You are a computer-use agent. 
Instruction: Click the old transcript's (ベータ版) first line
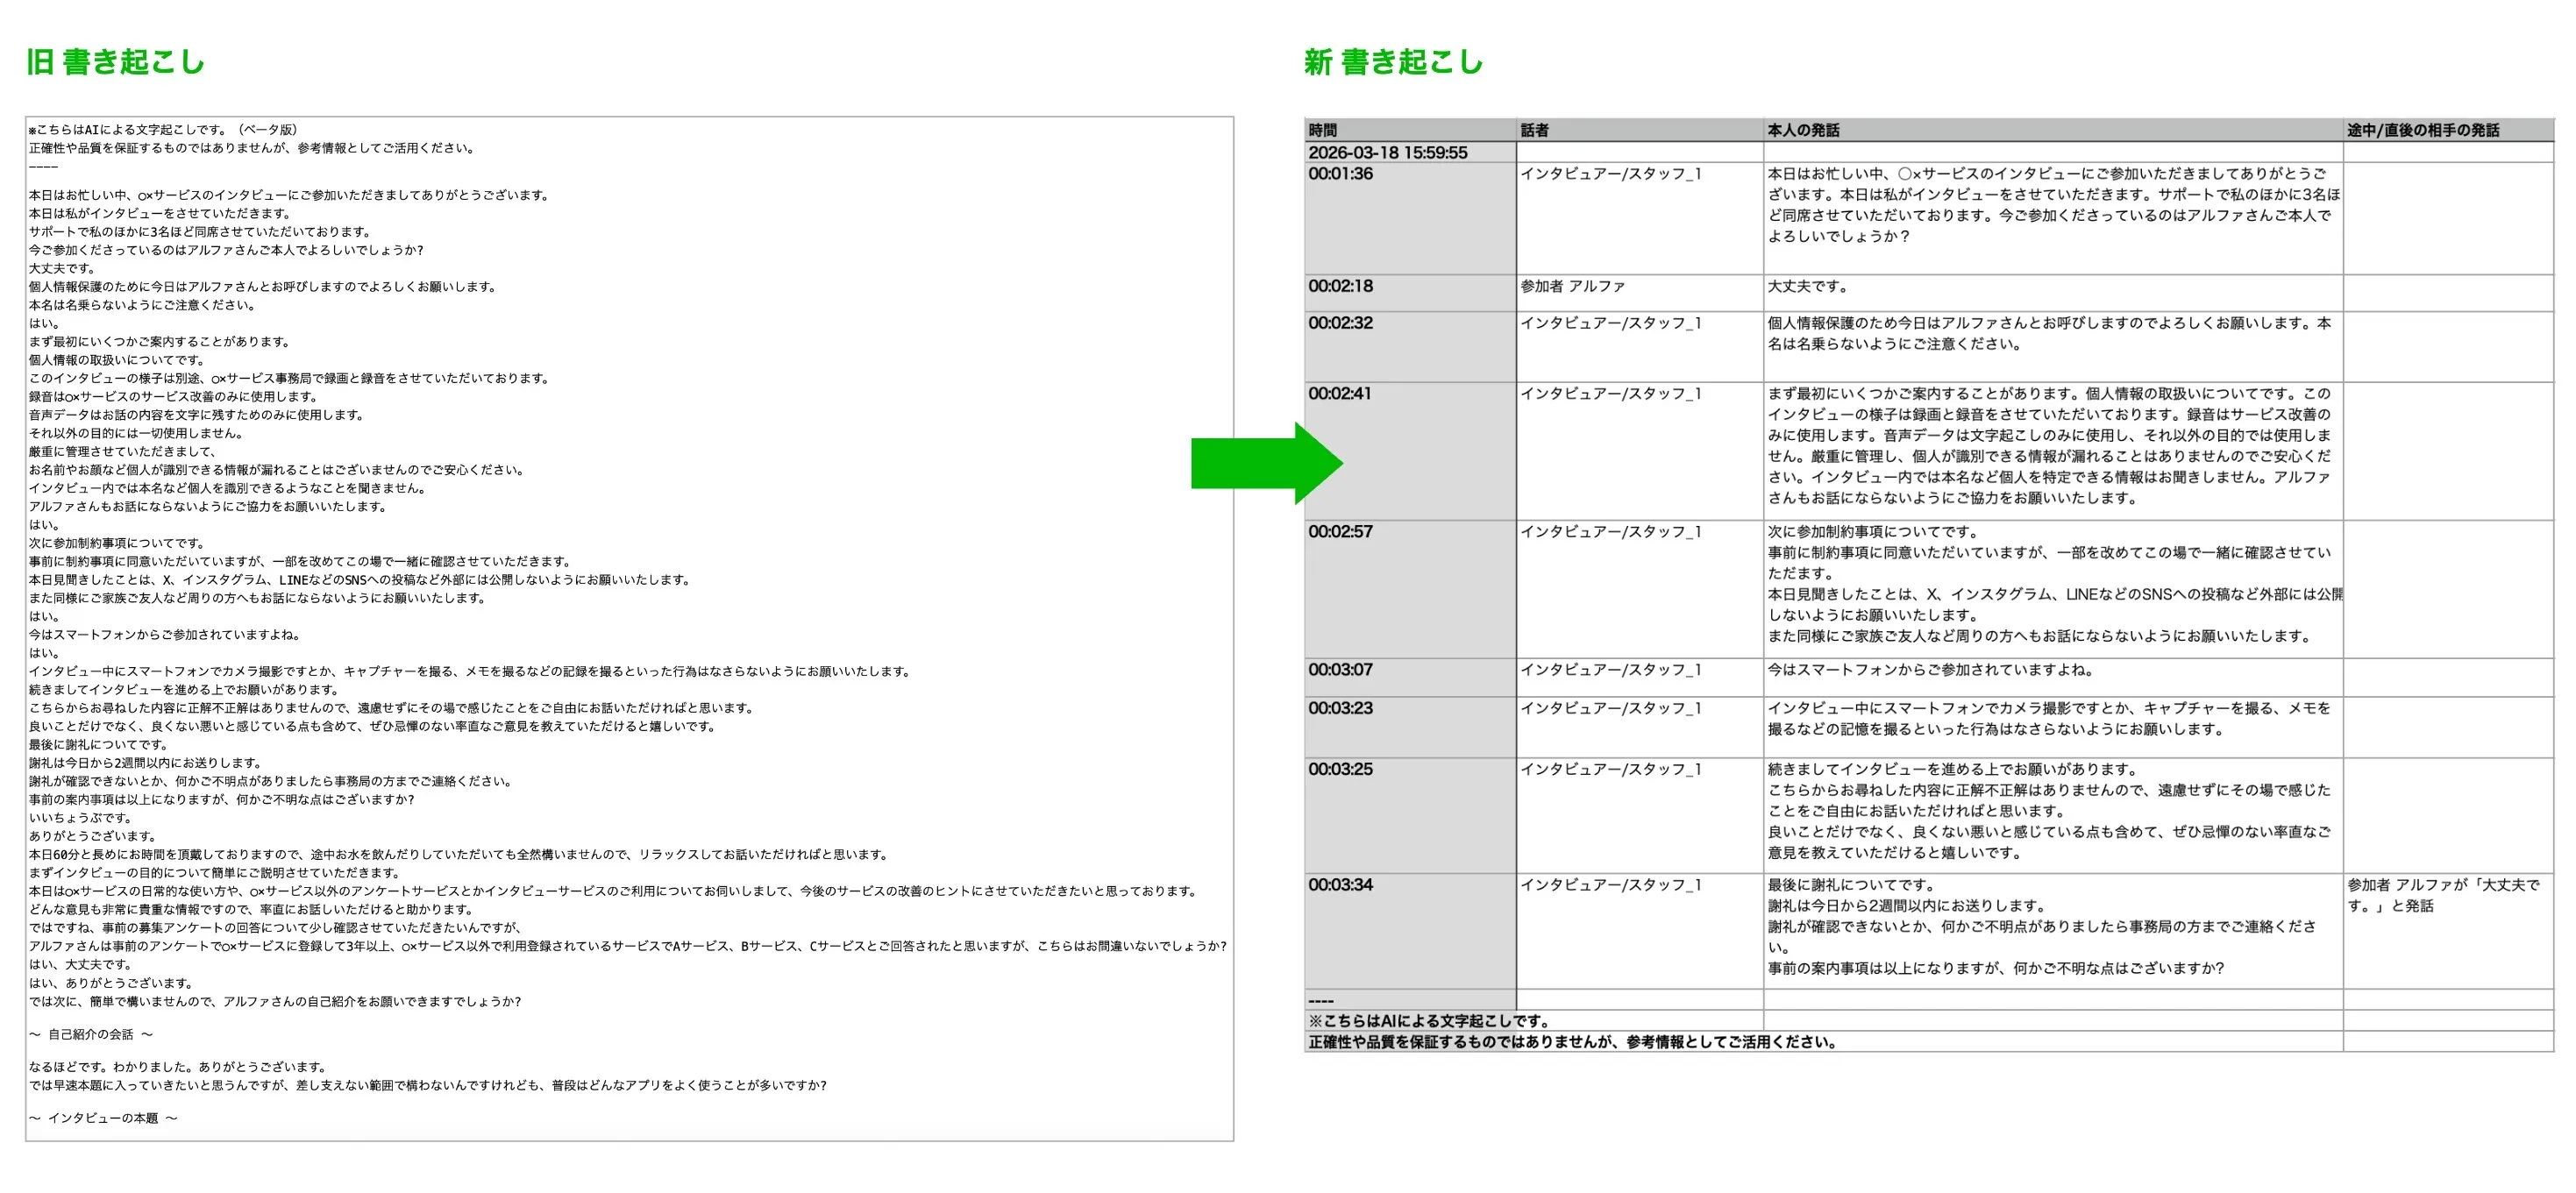tap(163, 130)
